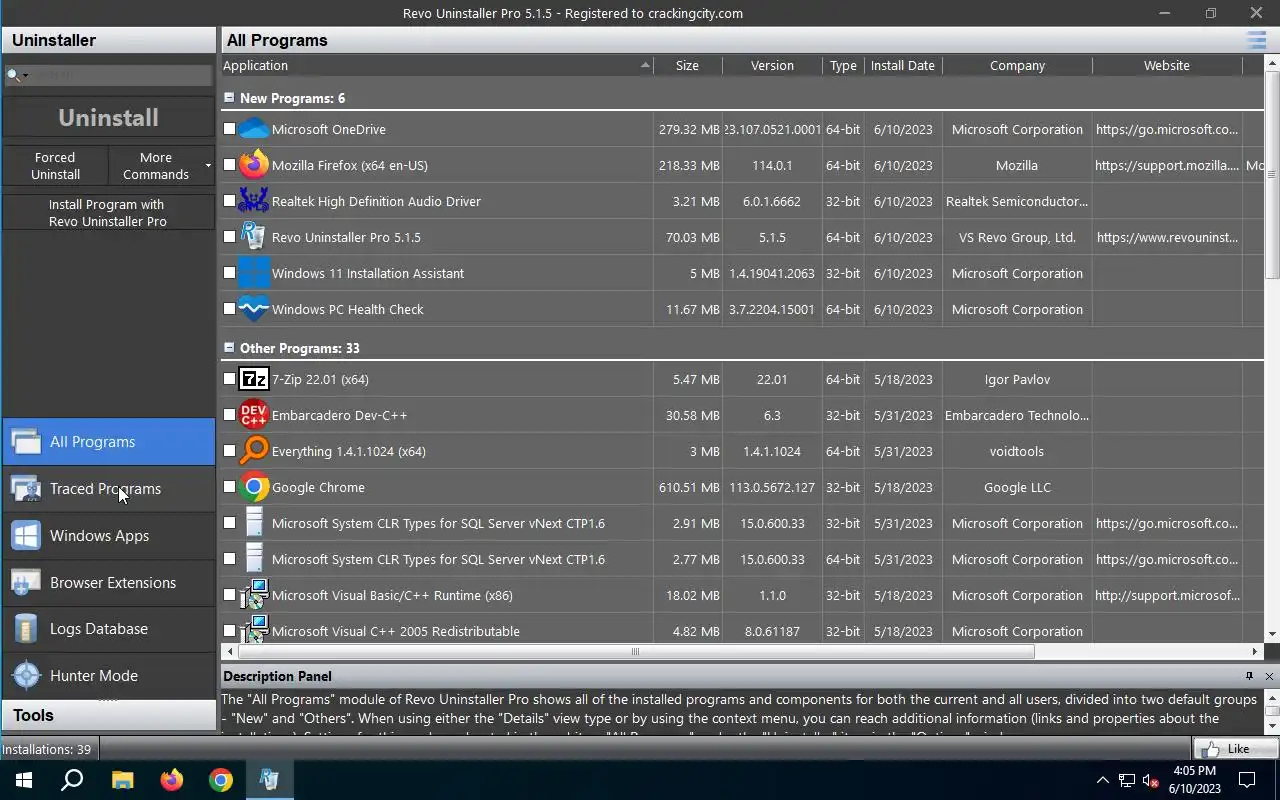Open the Traced Programs module
This screenshot has width=1280, height=800.
(108, 489)
